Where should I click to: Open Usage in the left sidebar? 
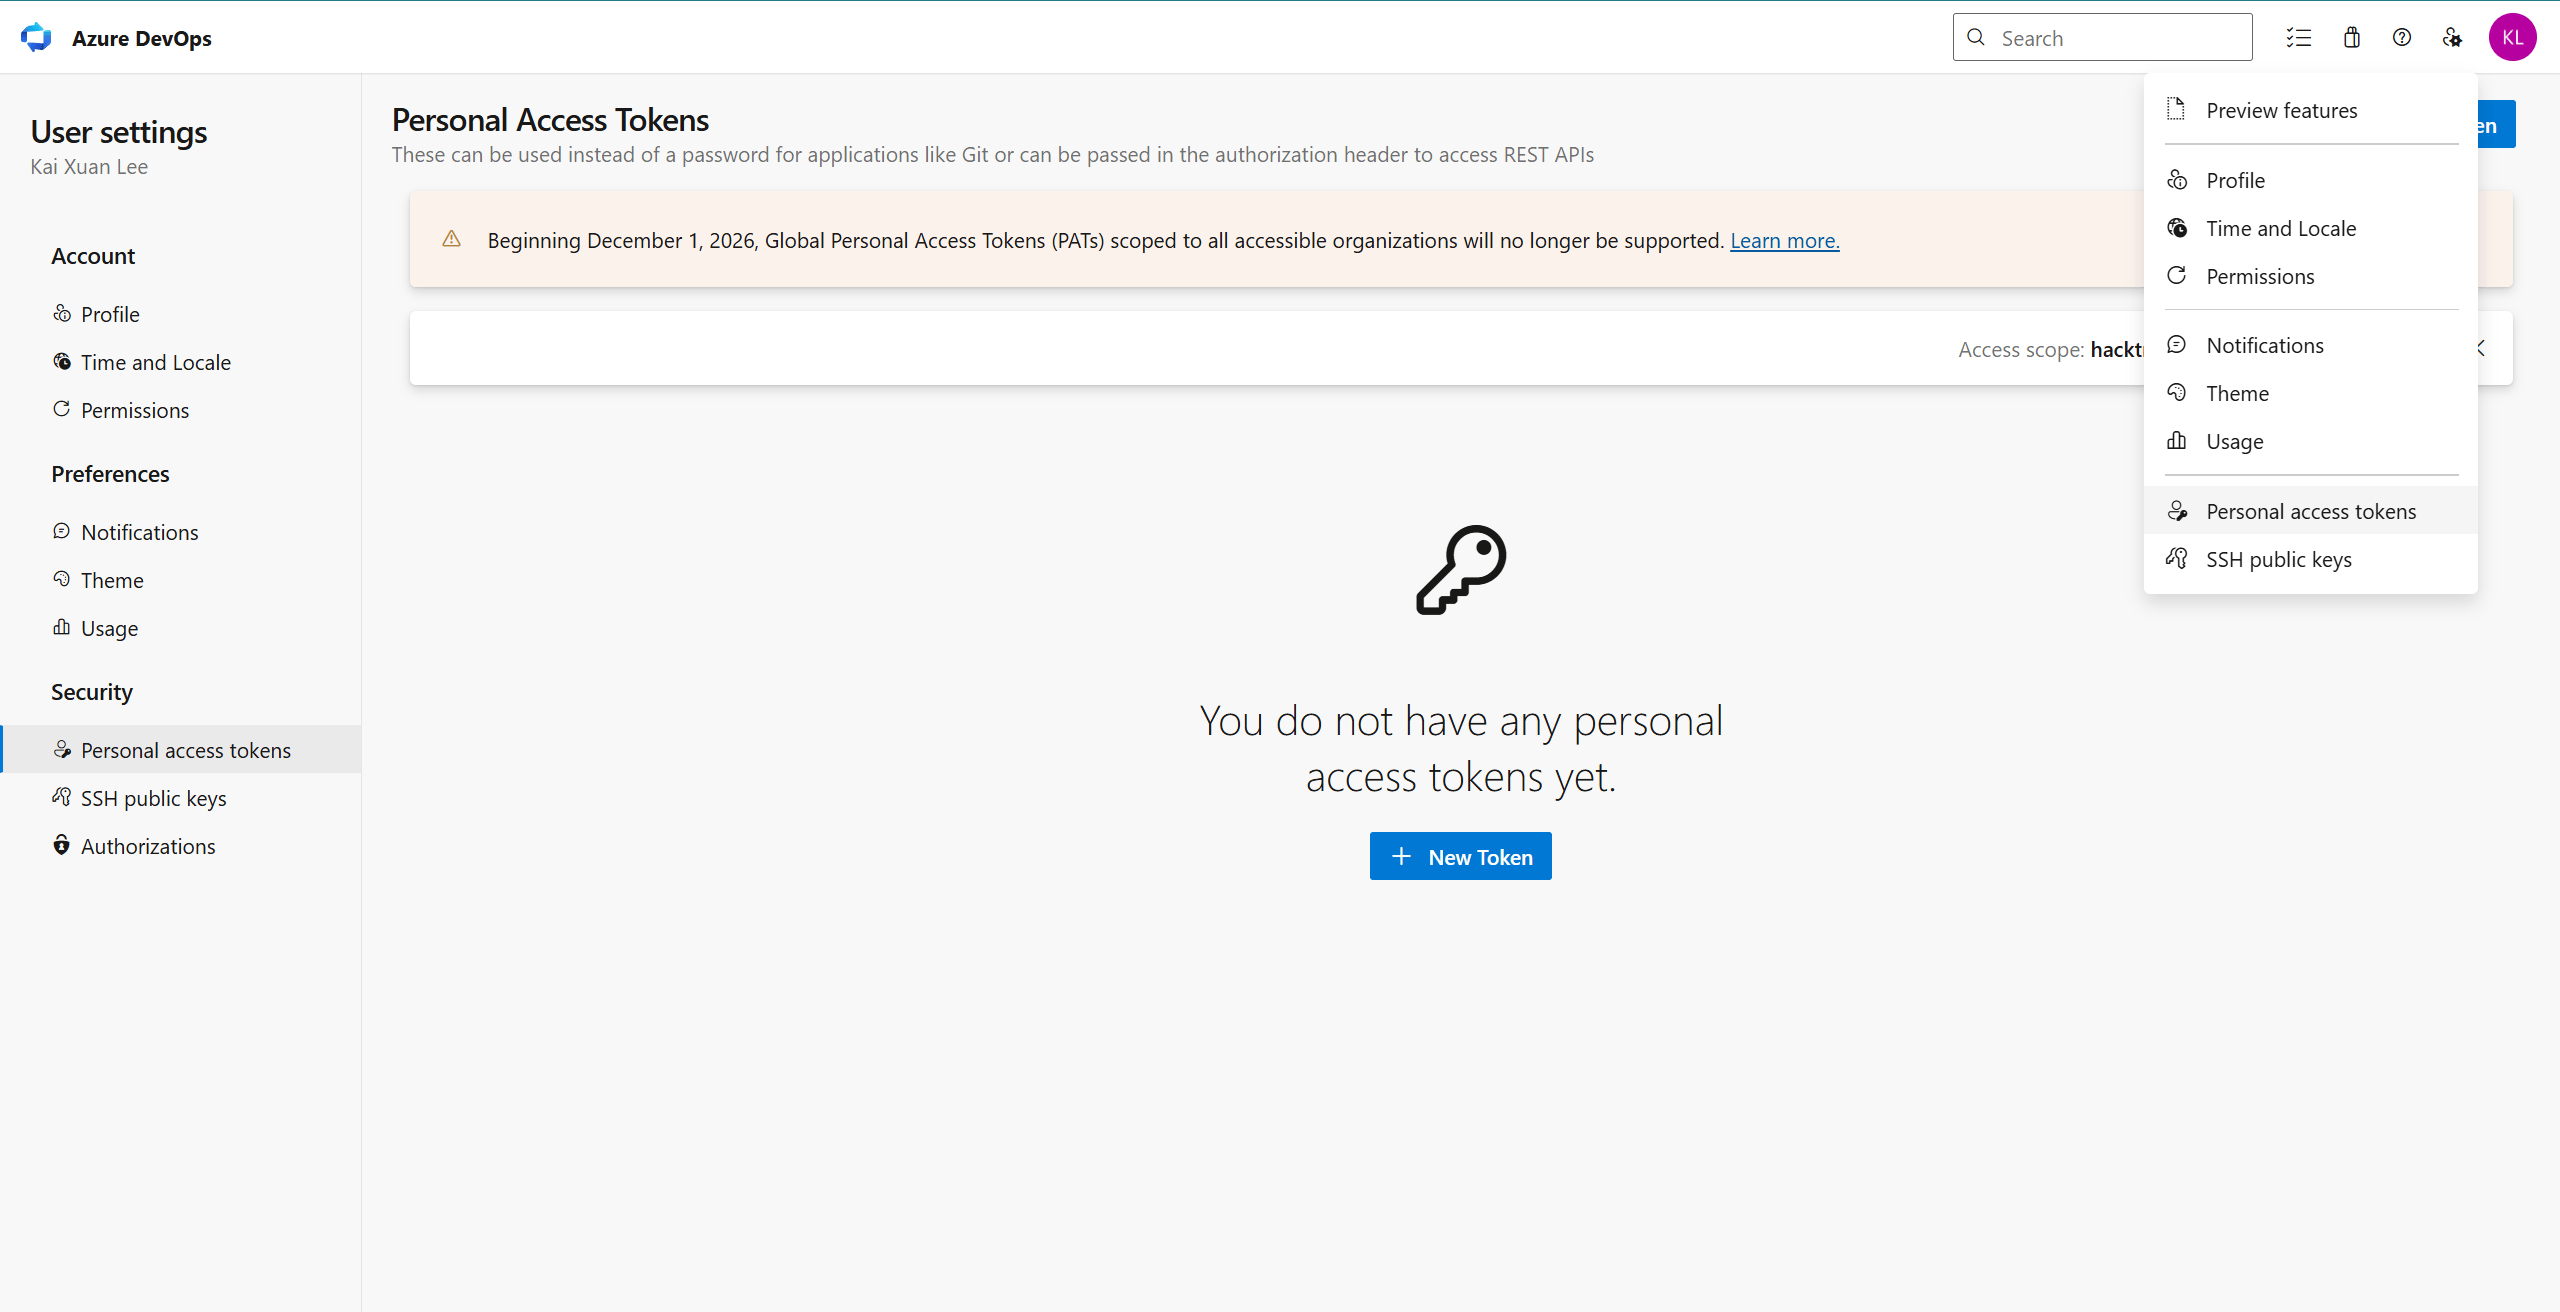[181, 628]
